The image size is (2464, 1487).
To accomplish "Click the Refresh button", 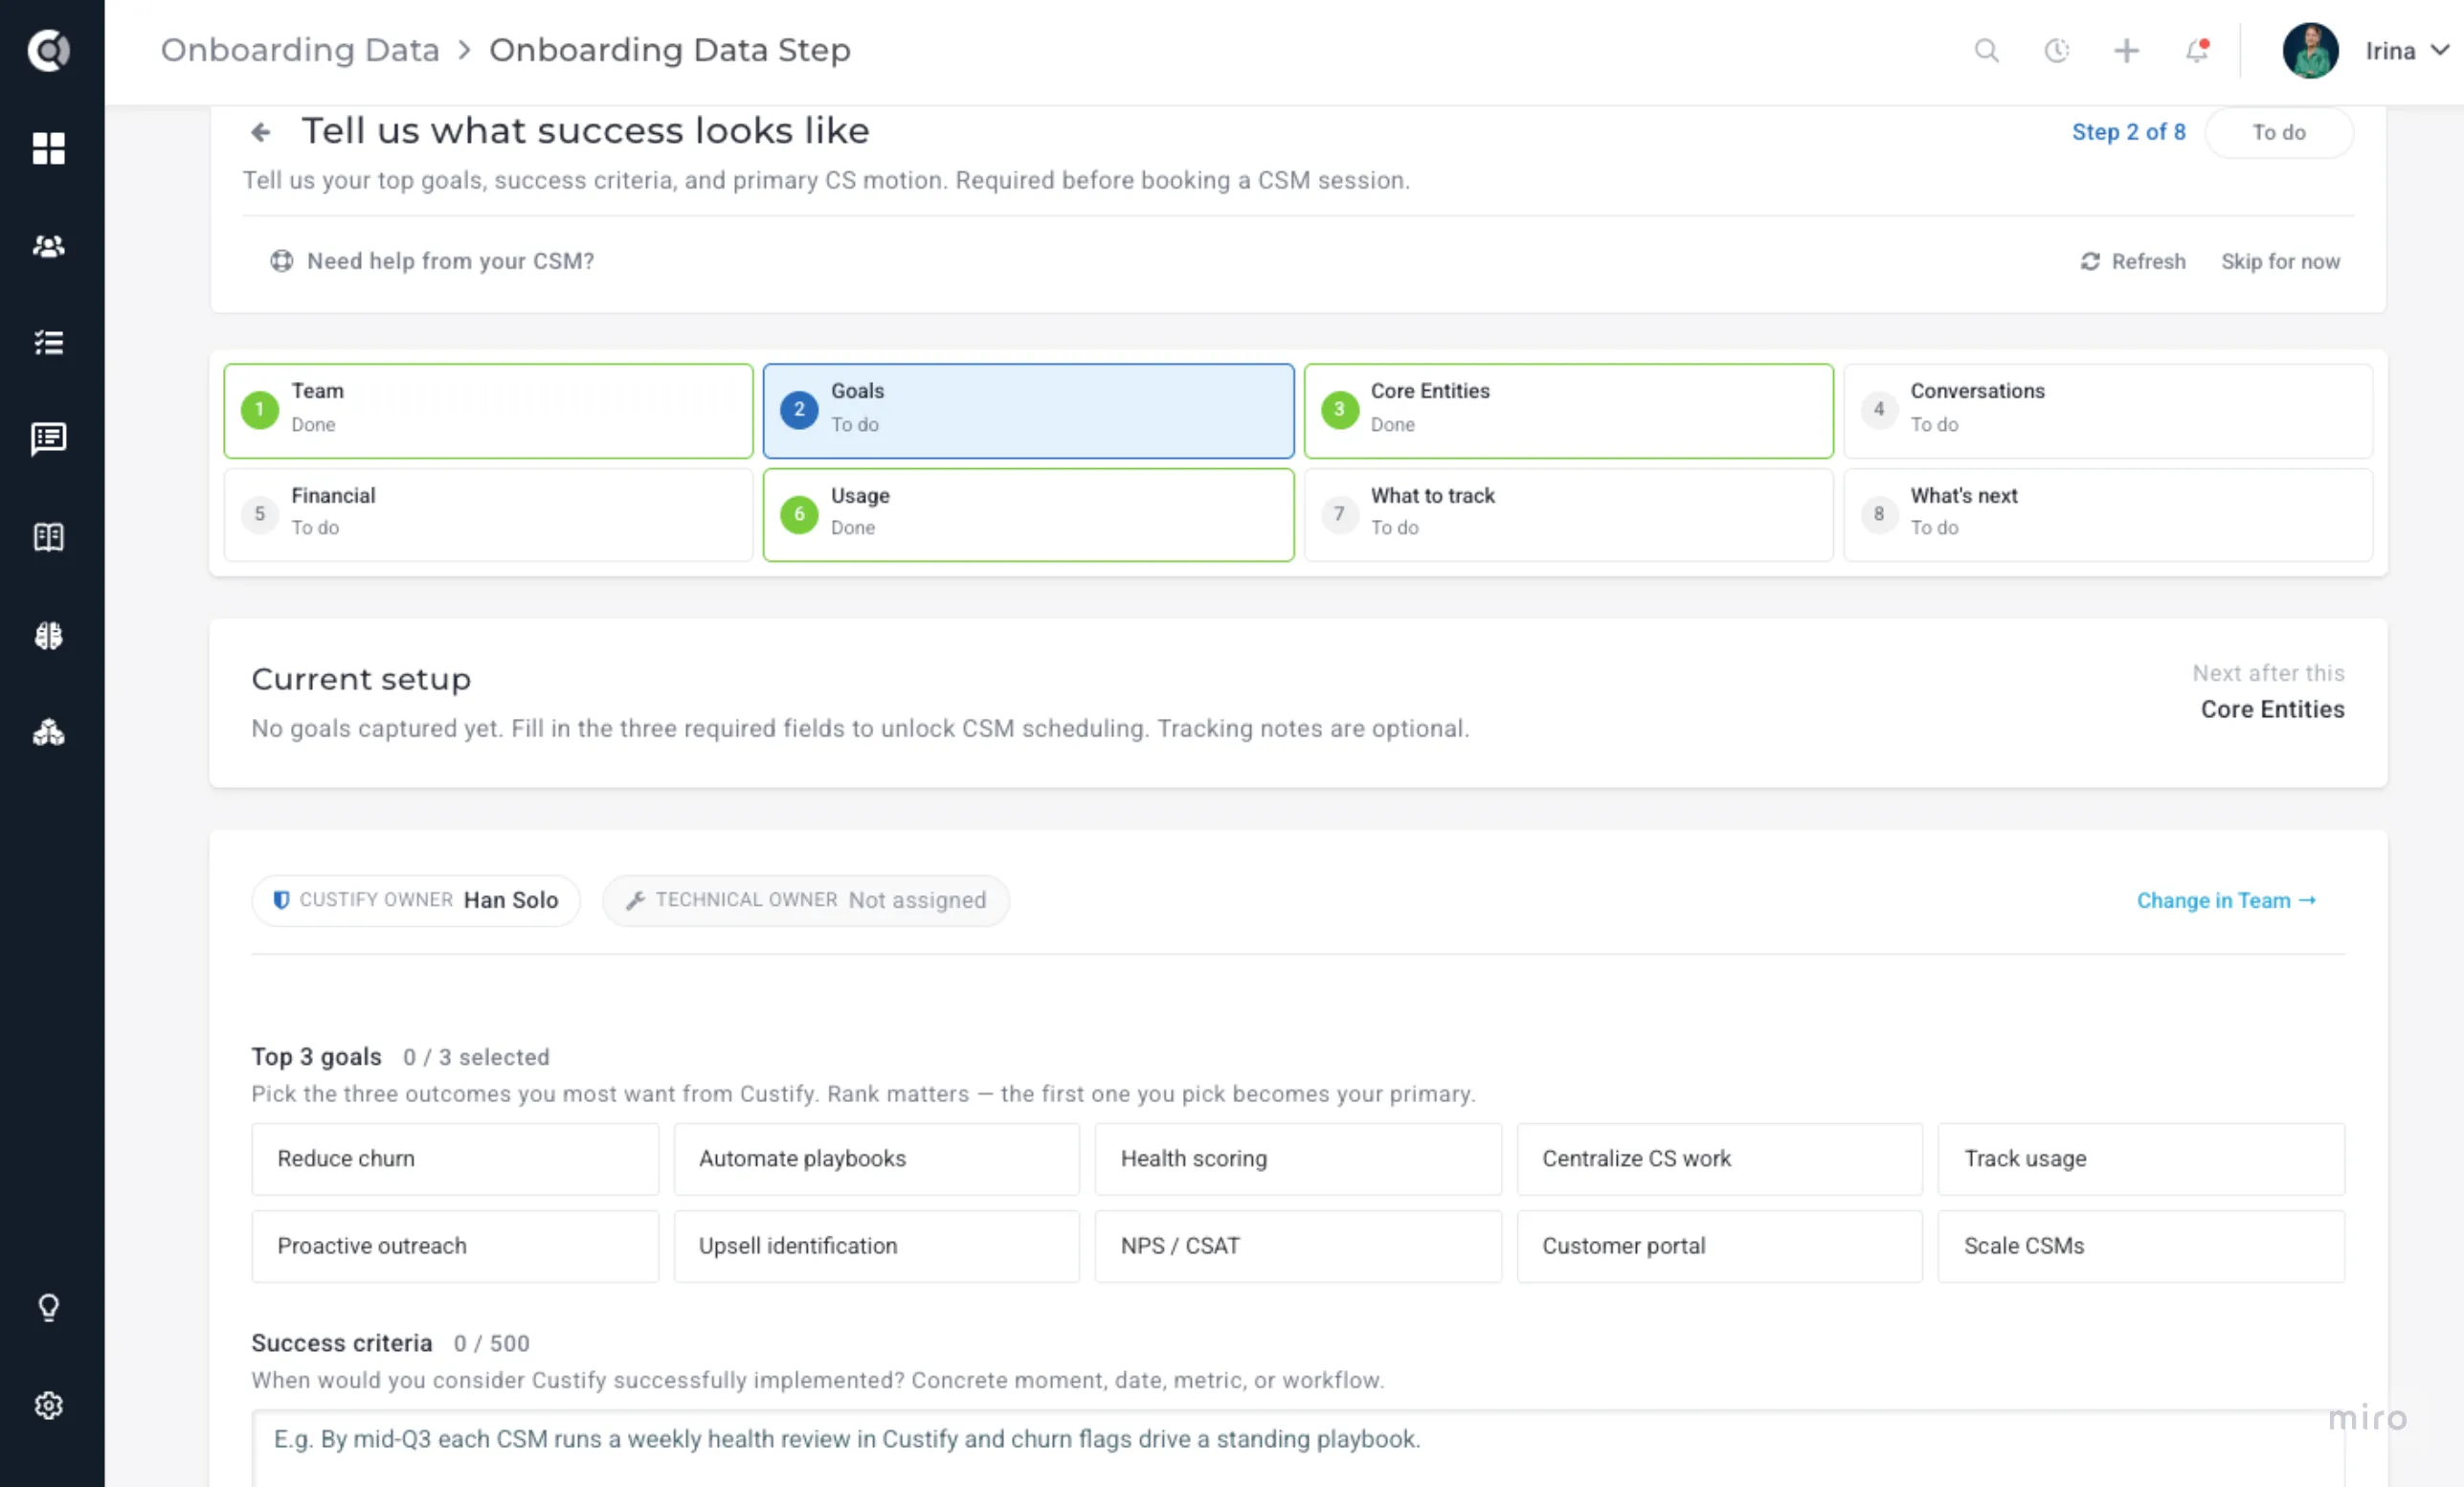I will [x=2133, y=261].
